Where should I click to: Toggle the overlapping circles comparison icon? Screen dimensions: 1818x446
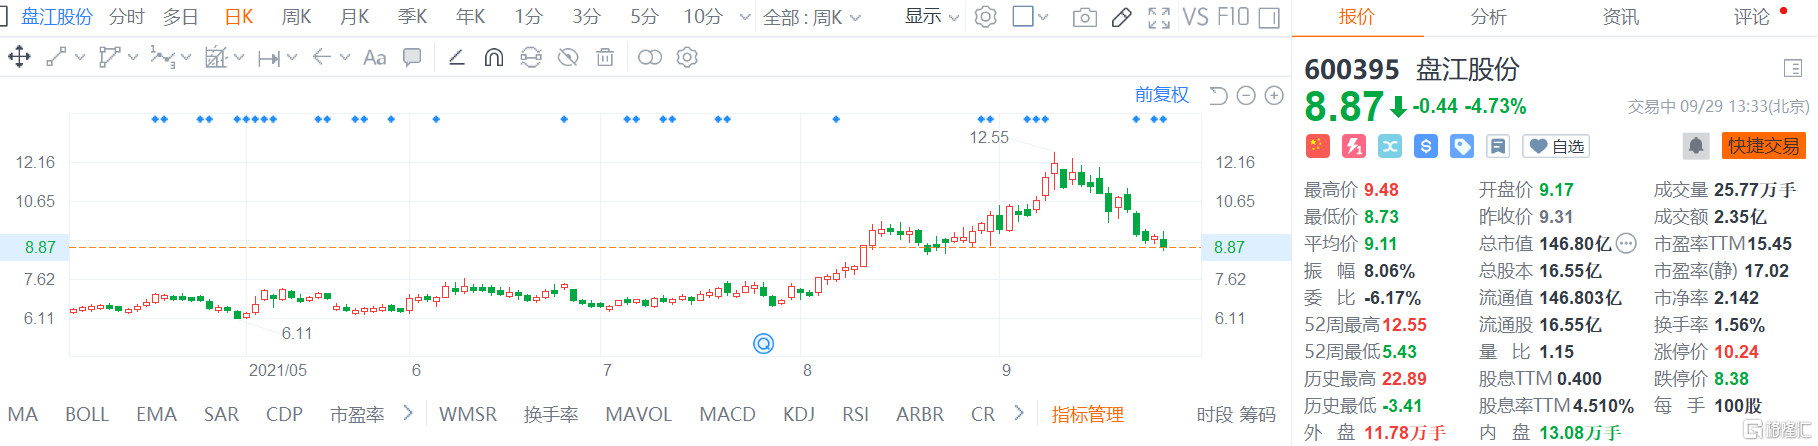click(650, 57)
